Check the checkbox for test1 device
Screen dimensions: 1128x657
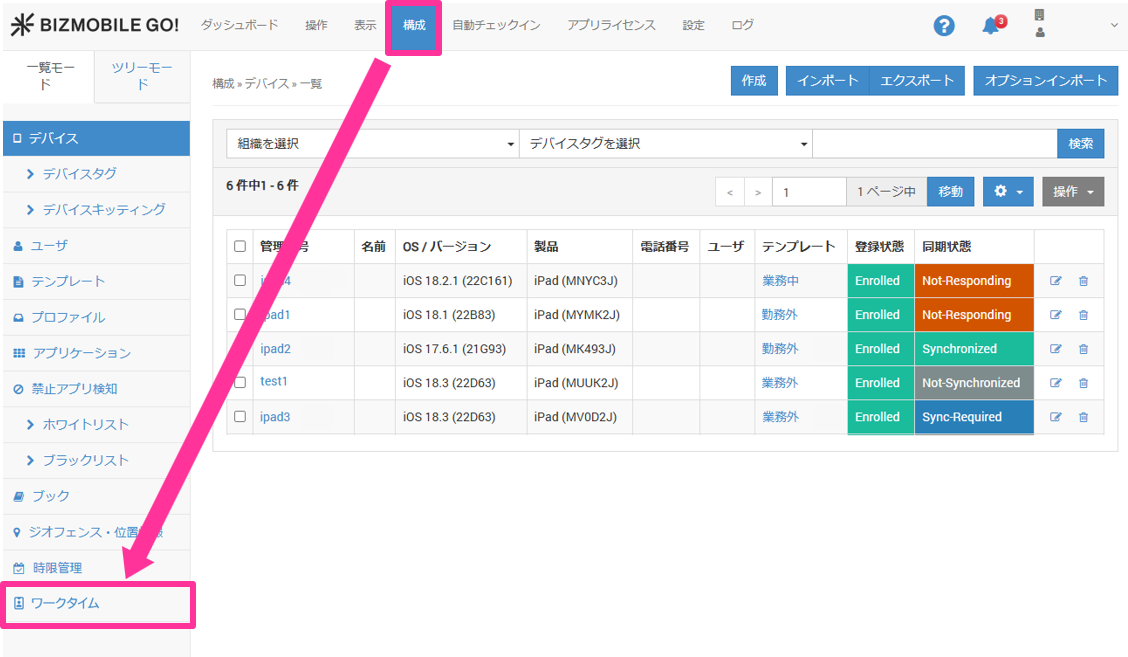coord(240,382)
